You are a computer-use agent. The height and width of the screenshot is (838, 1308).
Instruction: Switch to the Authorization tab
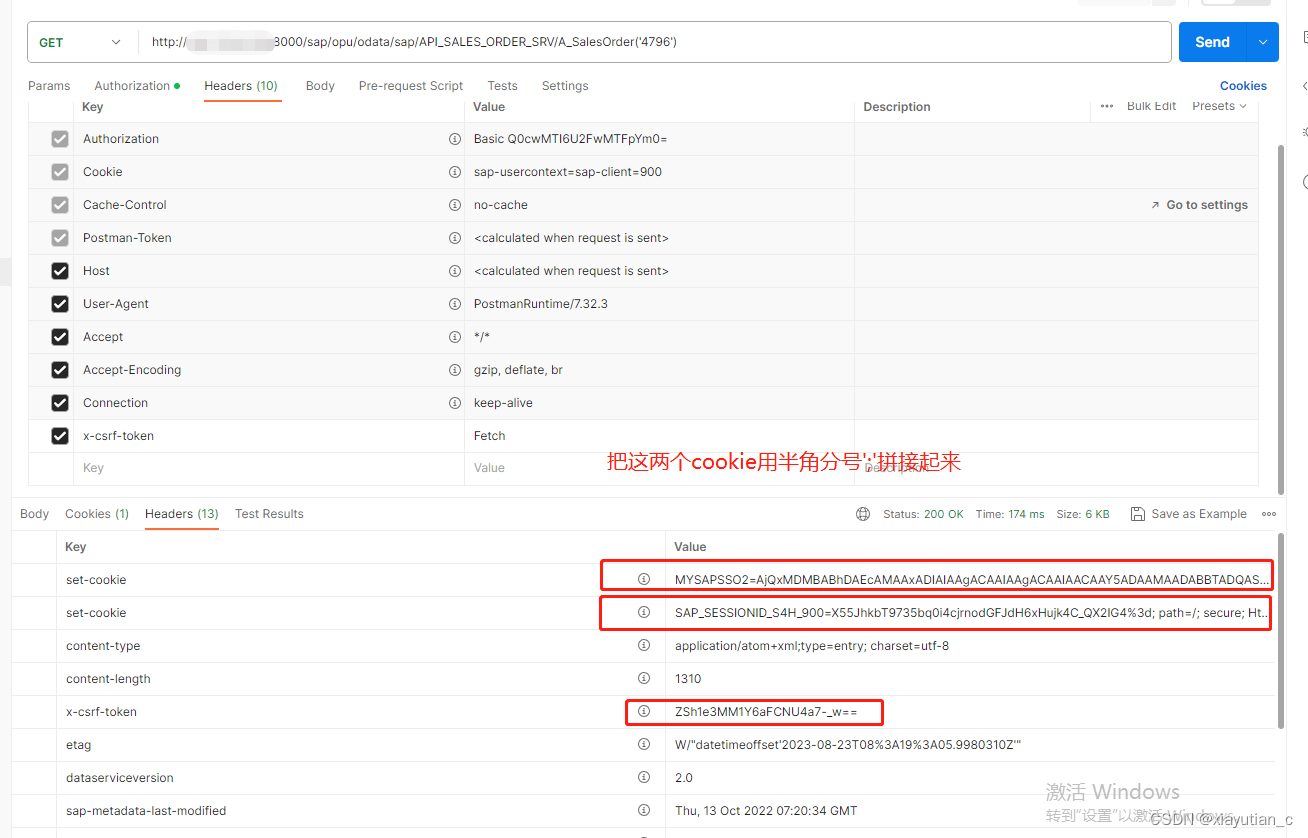(137, 86)
